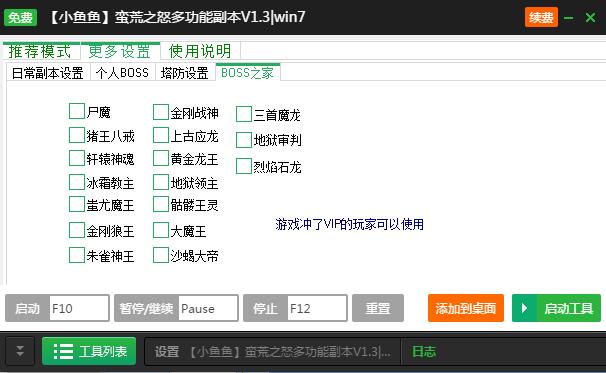Select the BOSS之家 sub-tab
Image resolution: width=606 pixels, height=373 pixels.
247,72
